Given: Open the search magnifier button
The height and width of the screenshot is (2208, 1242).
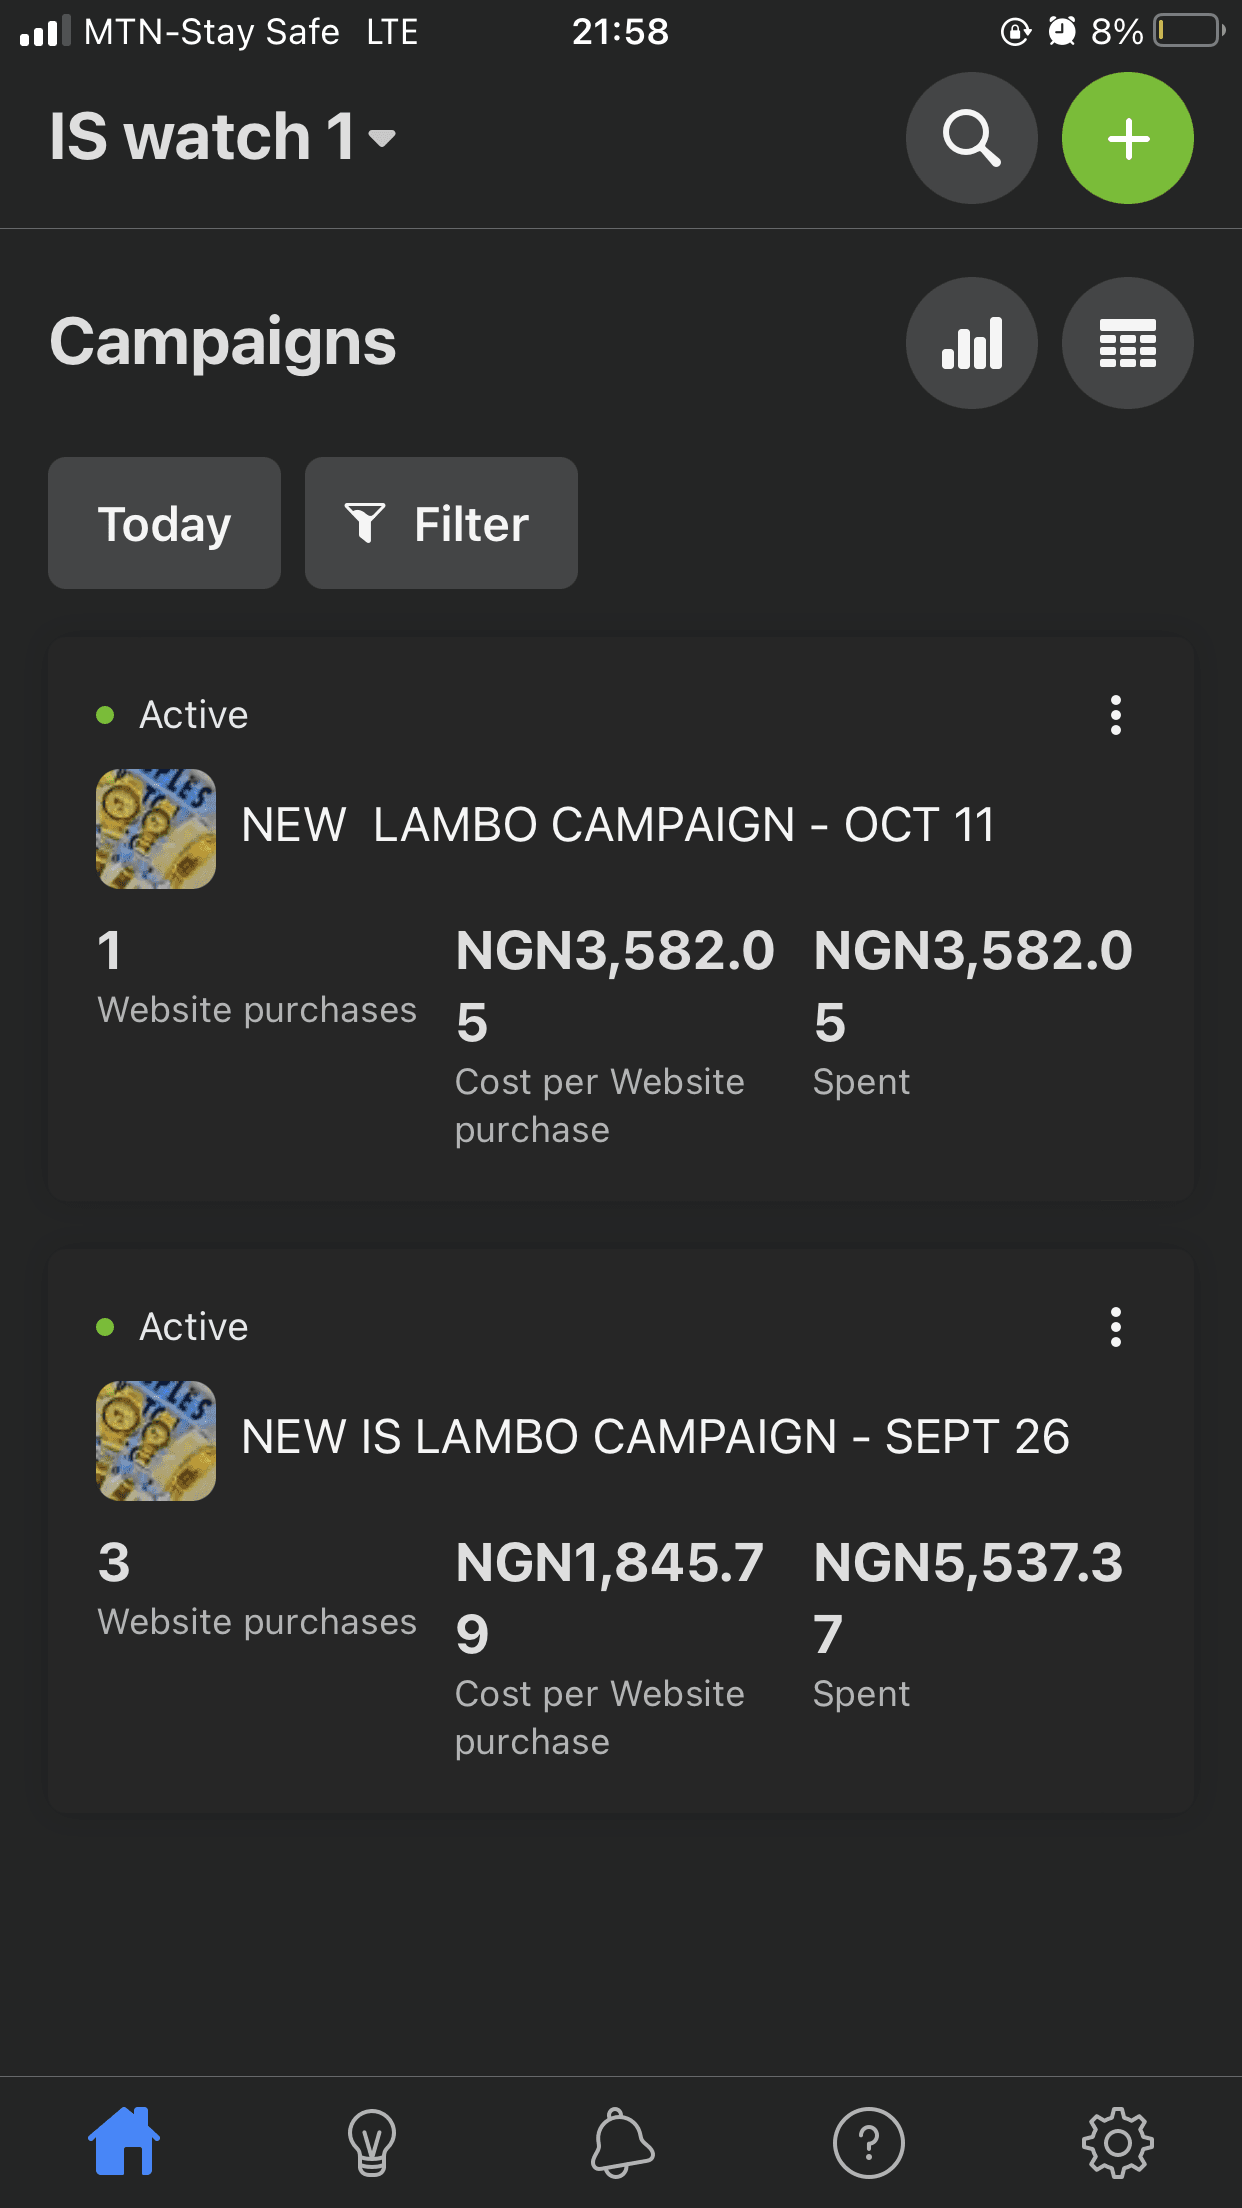Looking at the screenshot, I should coord(971,138).
